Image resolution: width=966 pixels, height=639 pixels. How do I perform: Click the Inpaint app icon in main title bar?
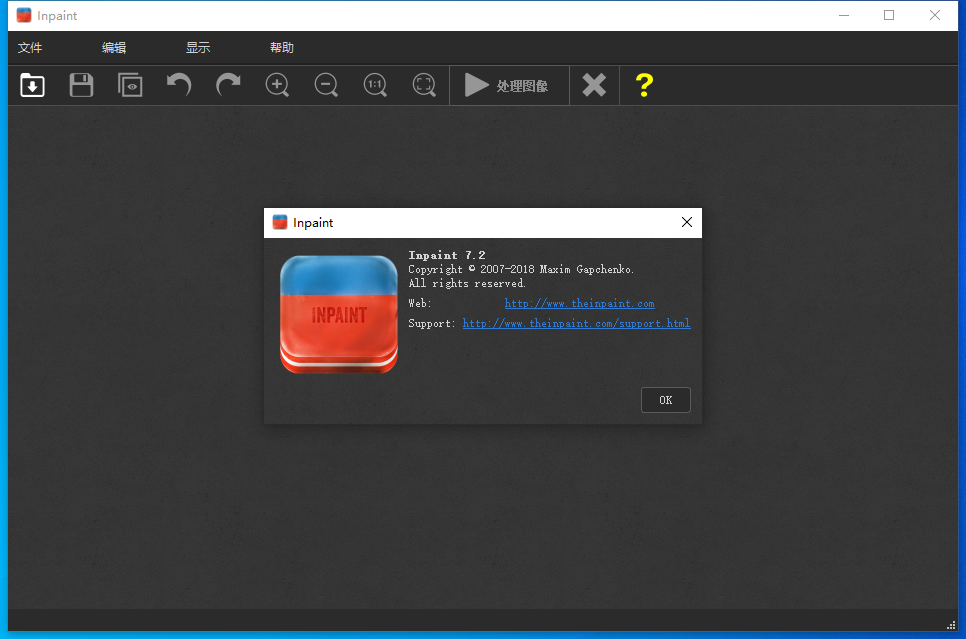point(24,15)
